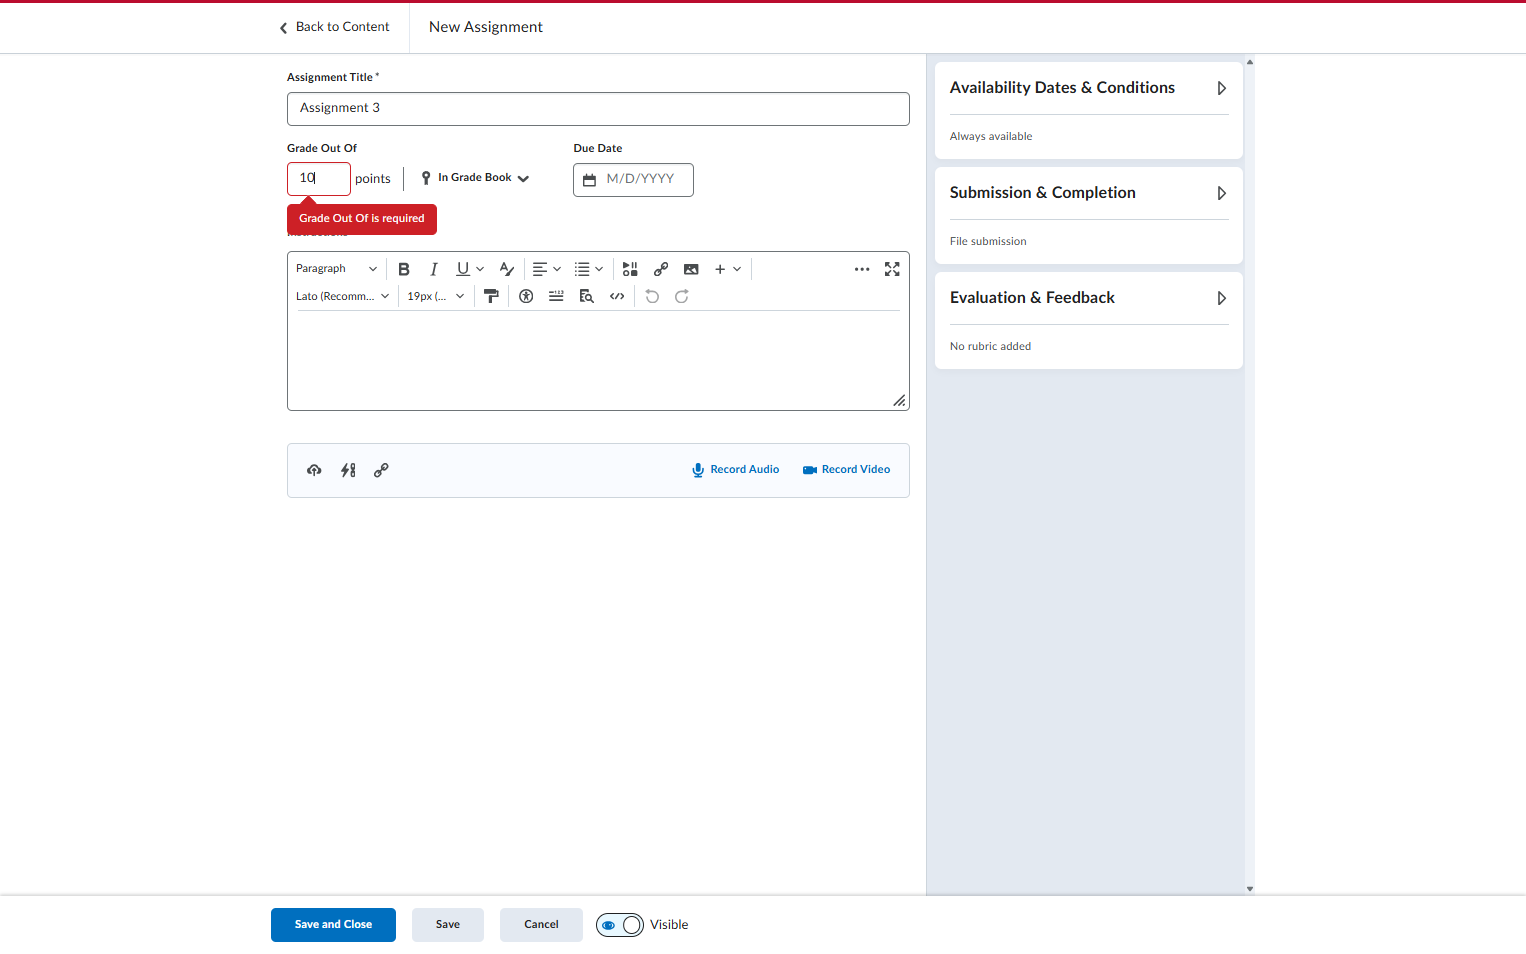This screenshot has height=954, width=1526.
Task: Open the Paragraph format dropdown
Action: click(x=336, y=269)
